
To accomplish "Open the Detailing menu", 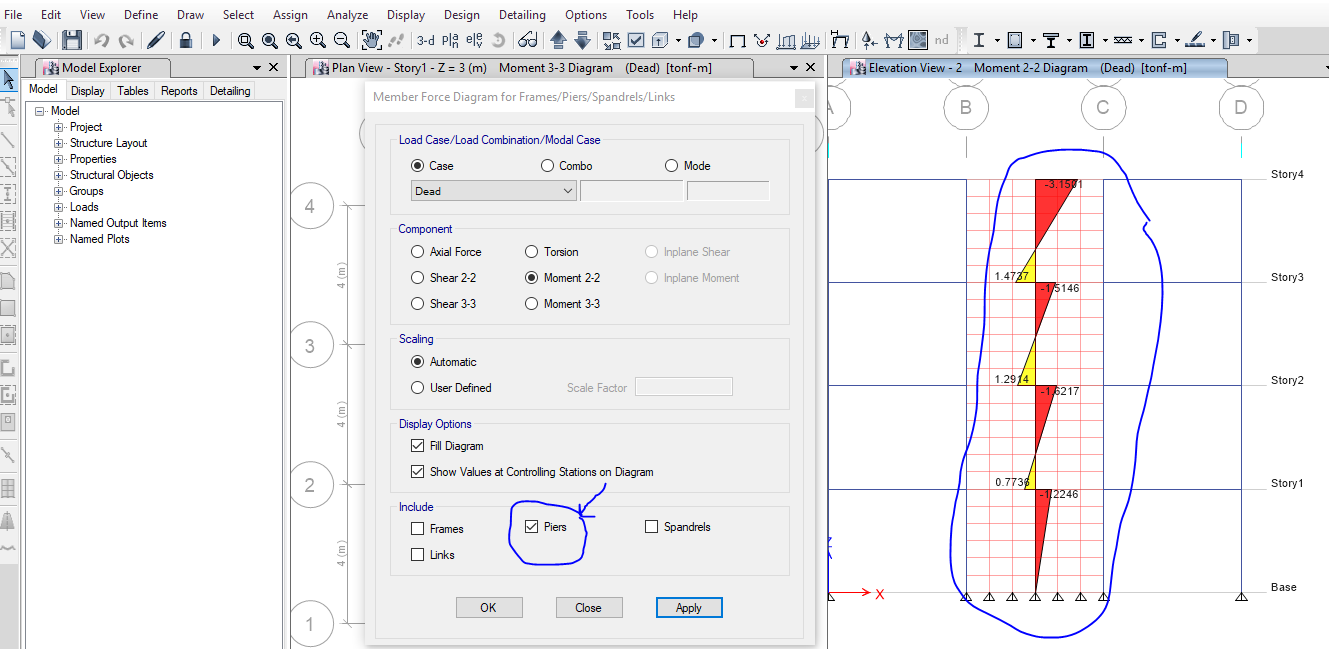I will click(x=522, y=14).
